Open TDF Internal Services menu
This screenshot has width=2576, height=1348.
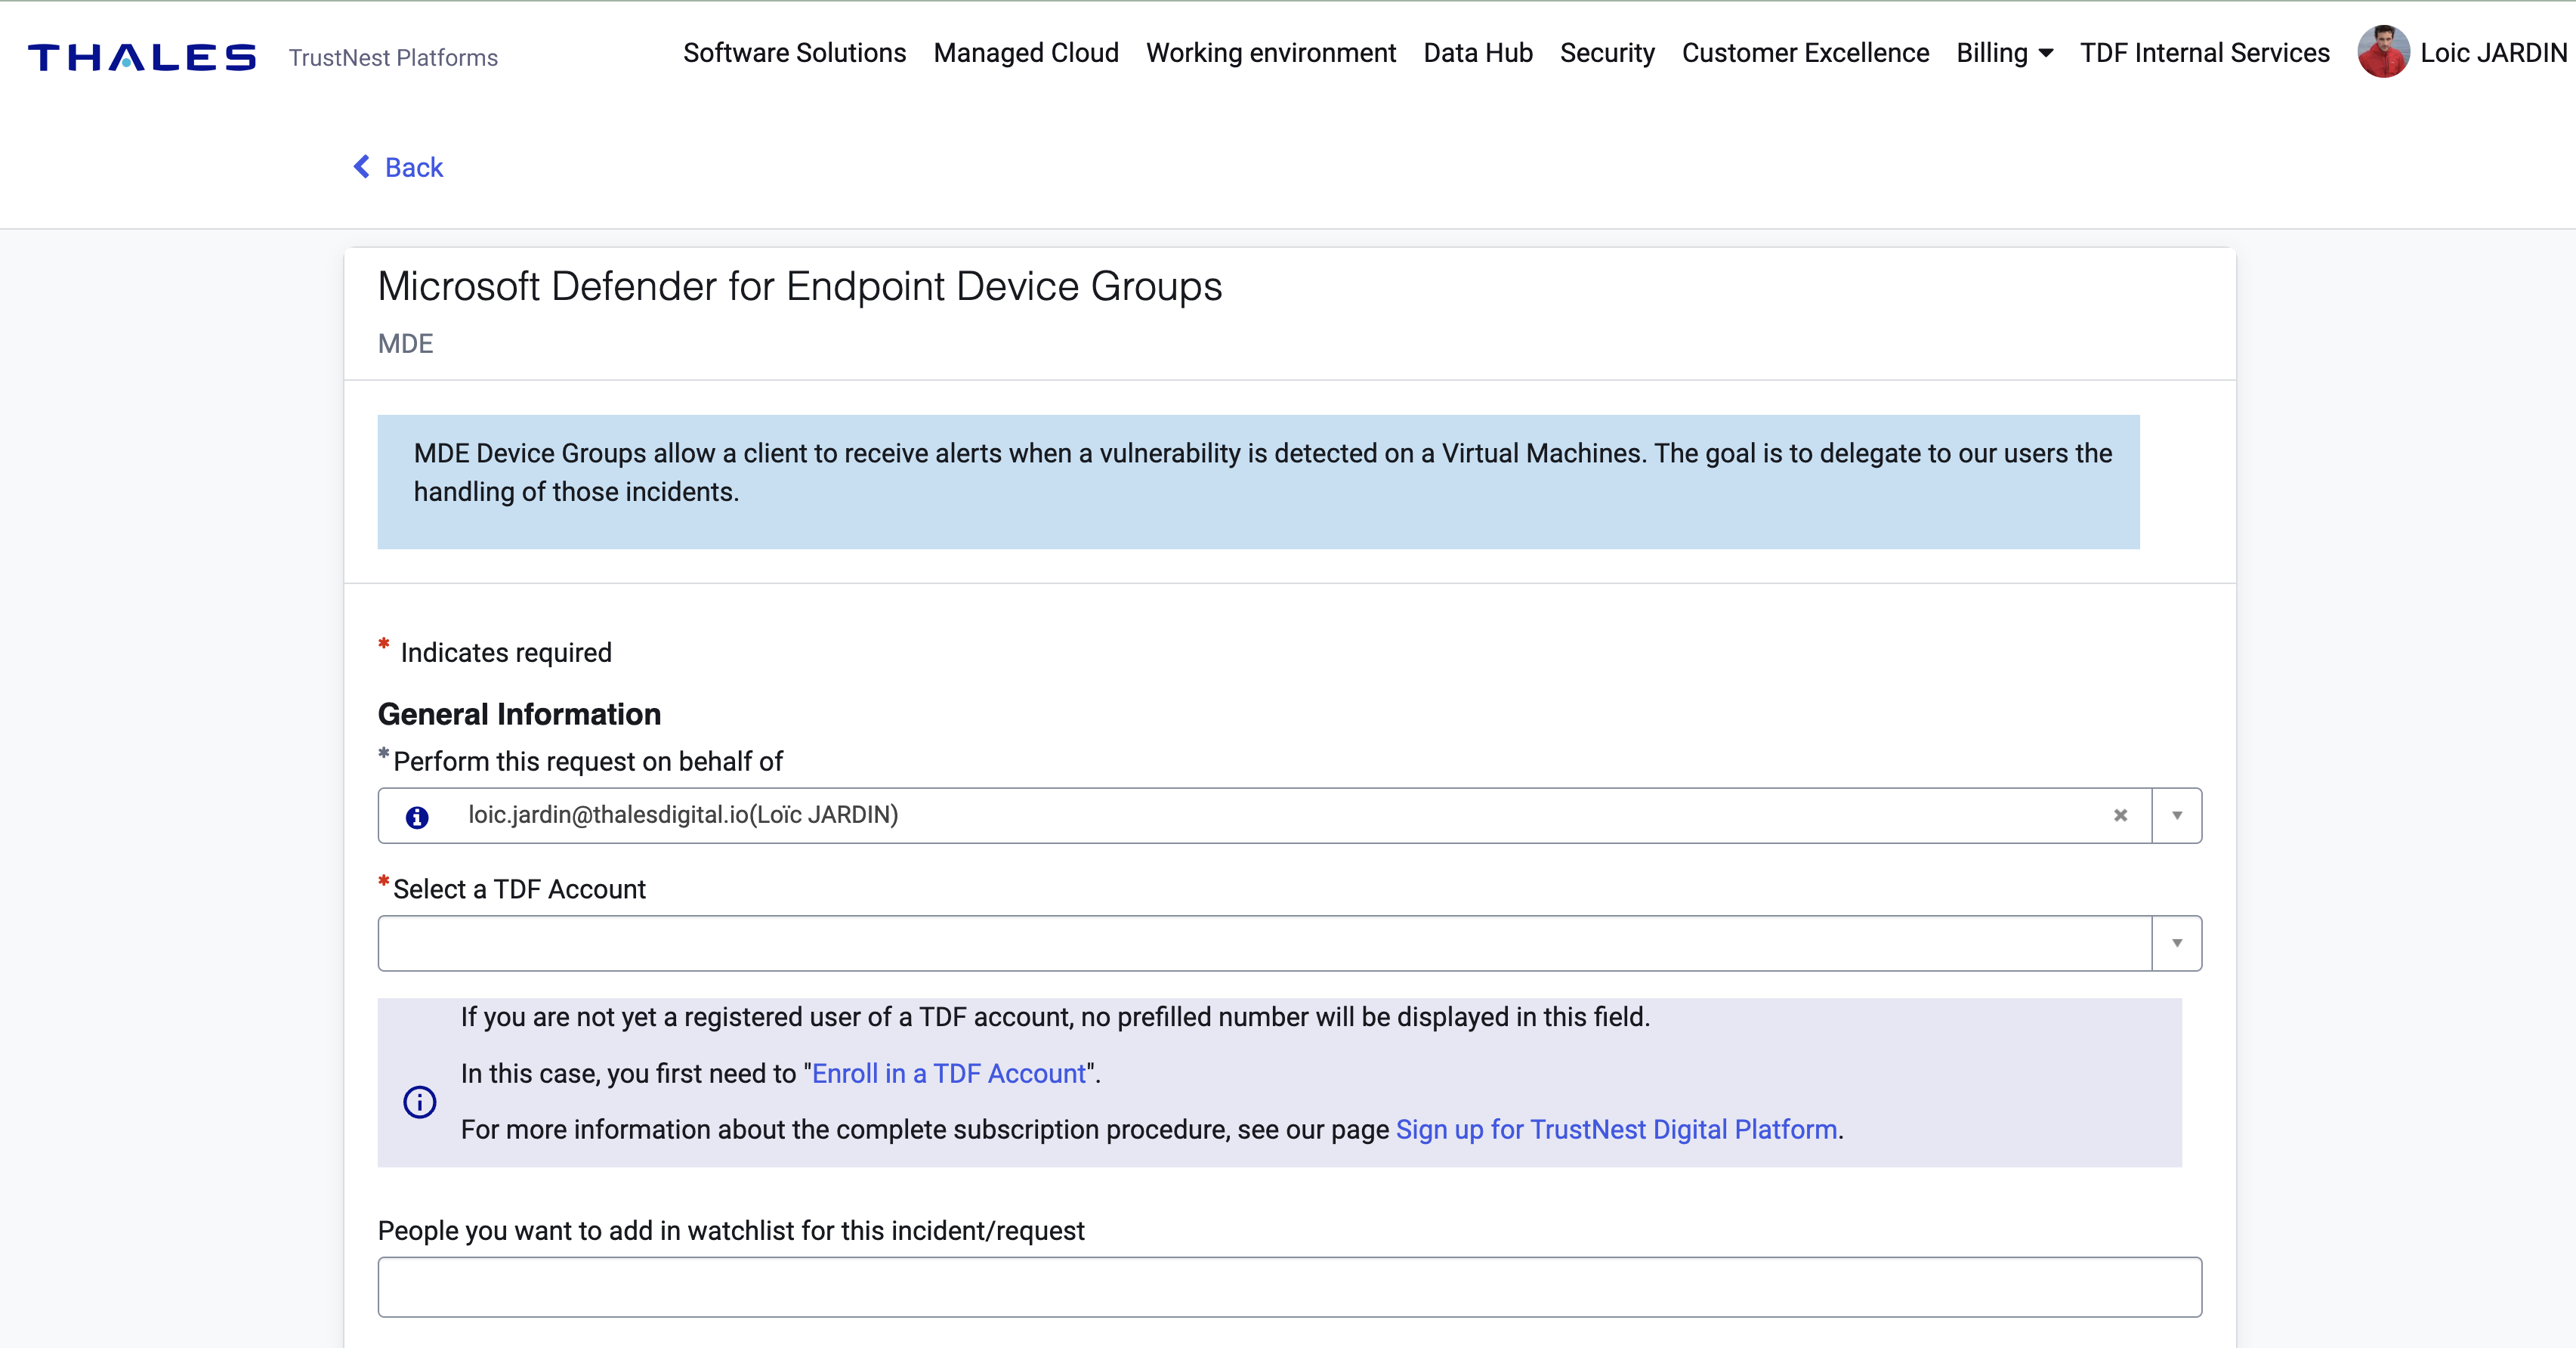tap(2204, 53)
